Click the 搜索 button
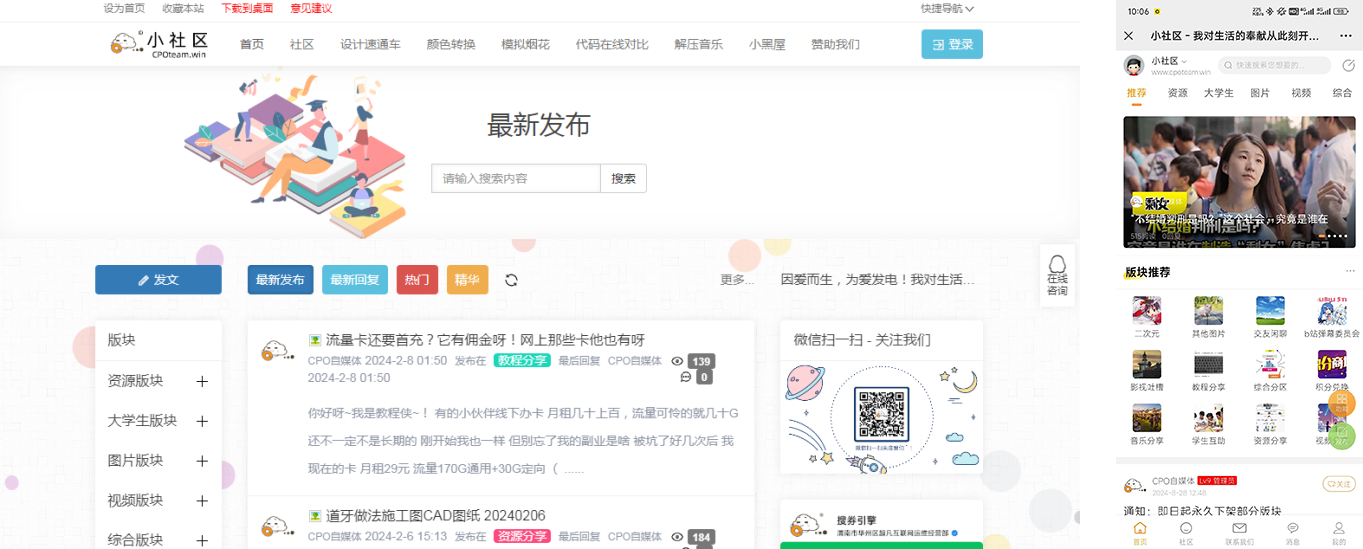The width and height of the screenshot is (1363, 549). pyautogui.click(x=624, y=178)
